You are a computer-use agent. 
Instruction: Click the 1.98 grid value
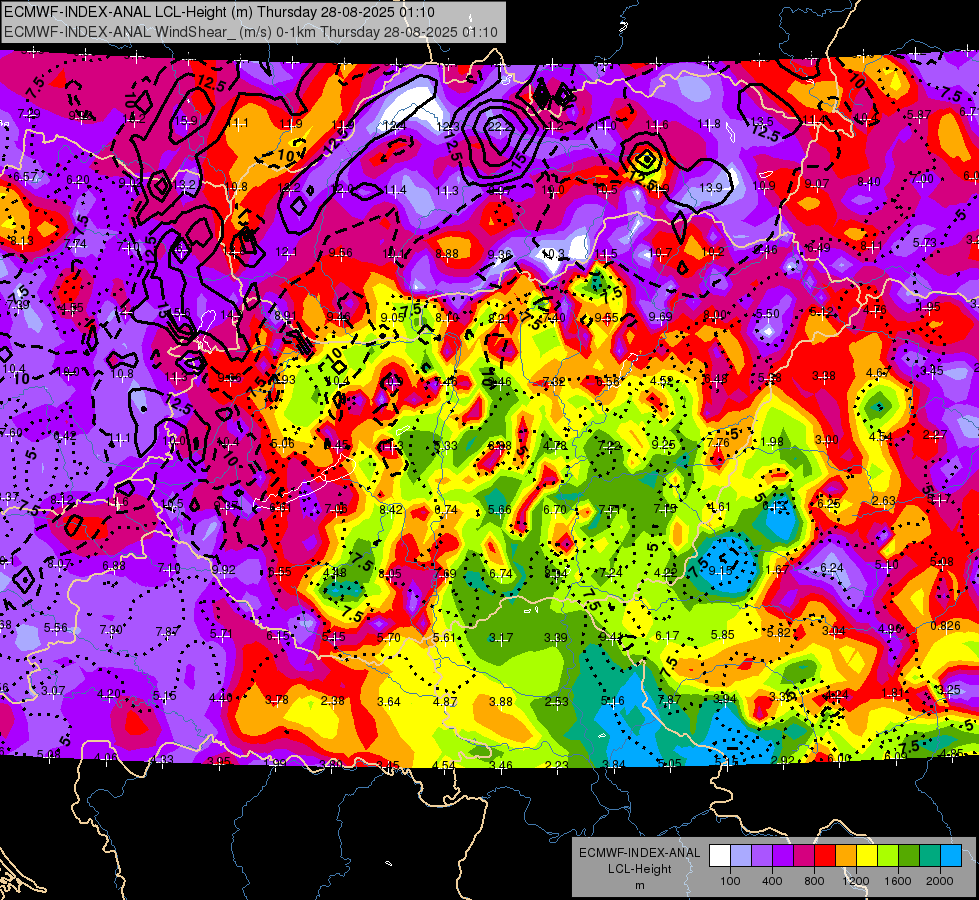point(772,442)
